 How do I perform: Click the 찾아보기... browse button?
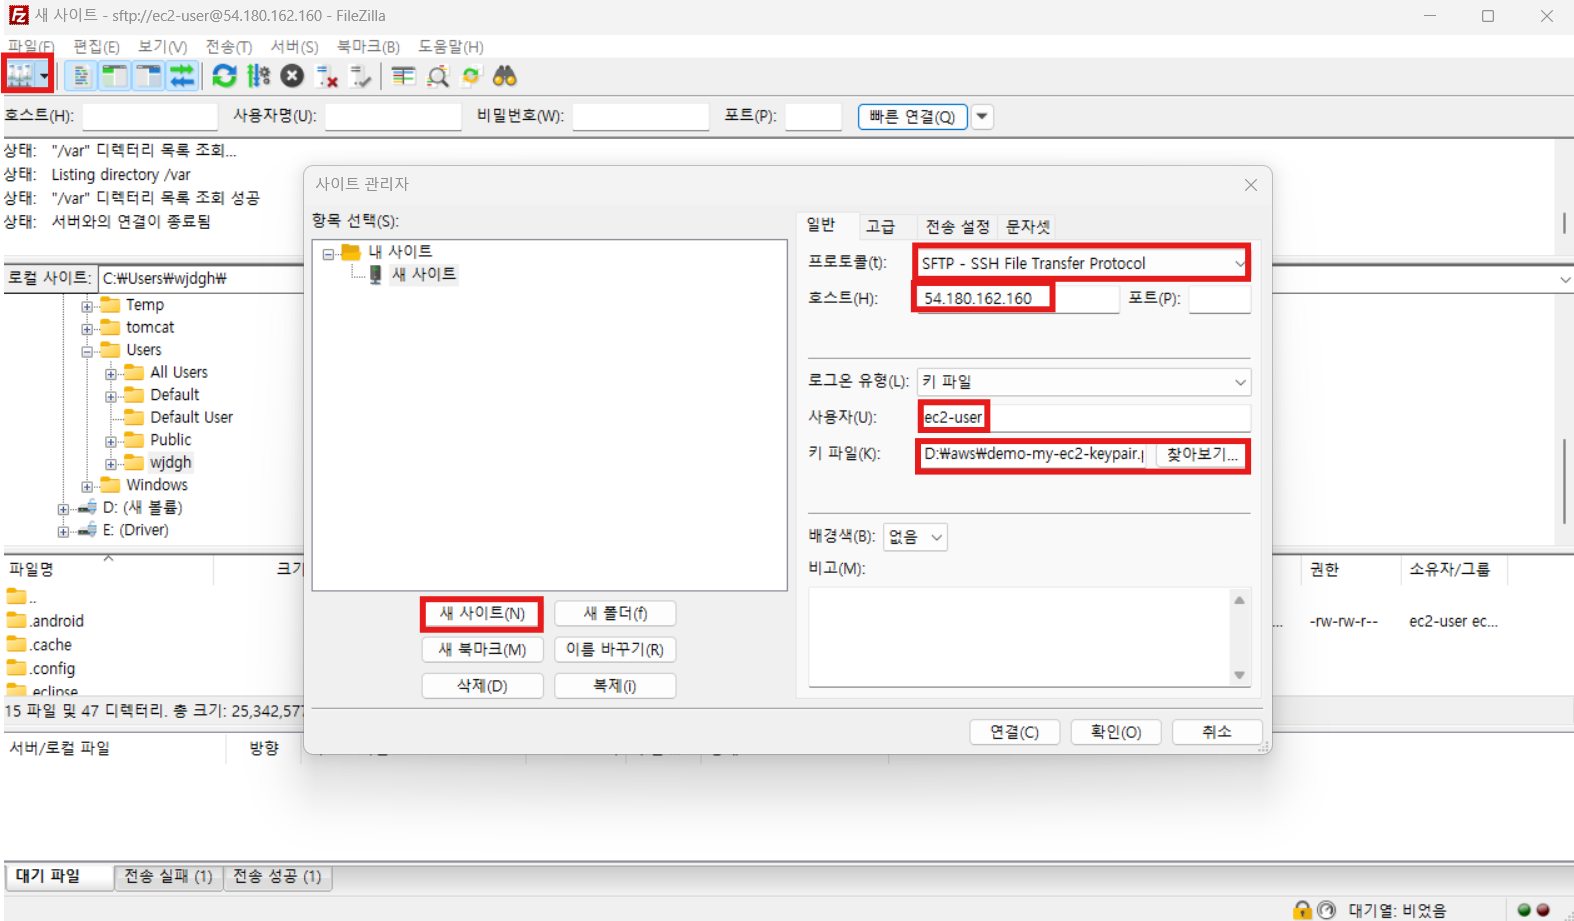(x=1202, y=454)
